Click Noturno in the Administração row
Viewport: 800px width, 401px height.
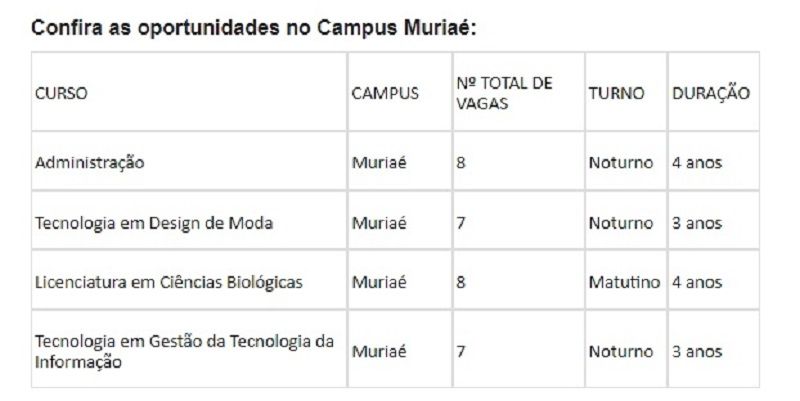[x=620, y=162]
